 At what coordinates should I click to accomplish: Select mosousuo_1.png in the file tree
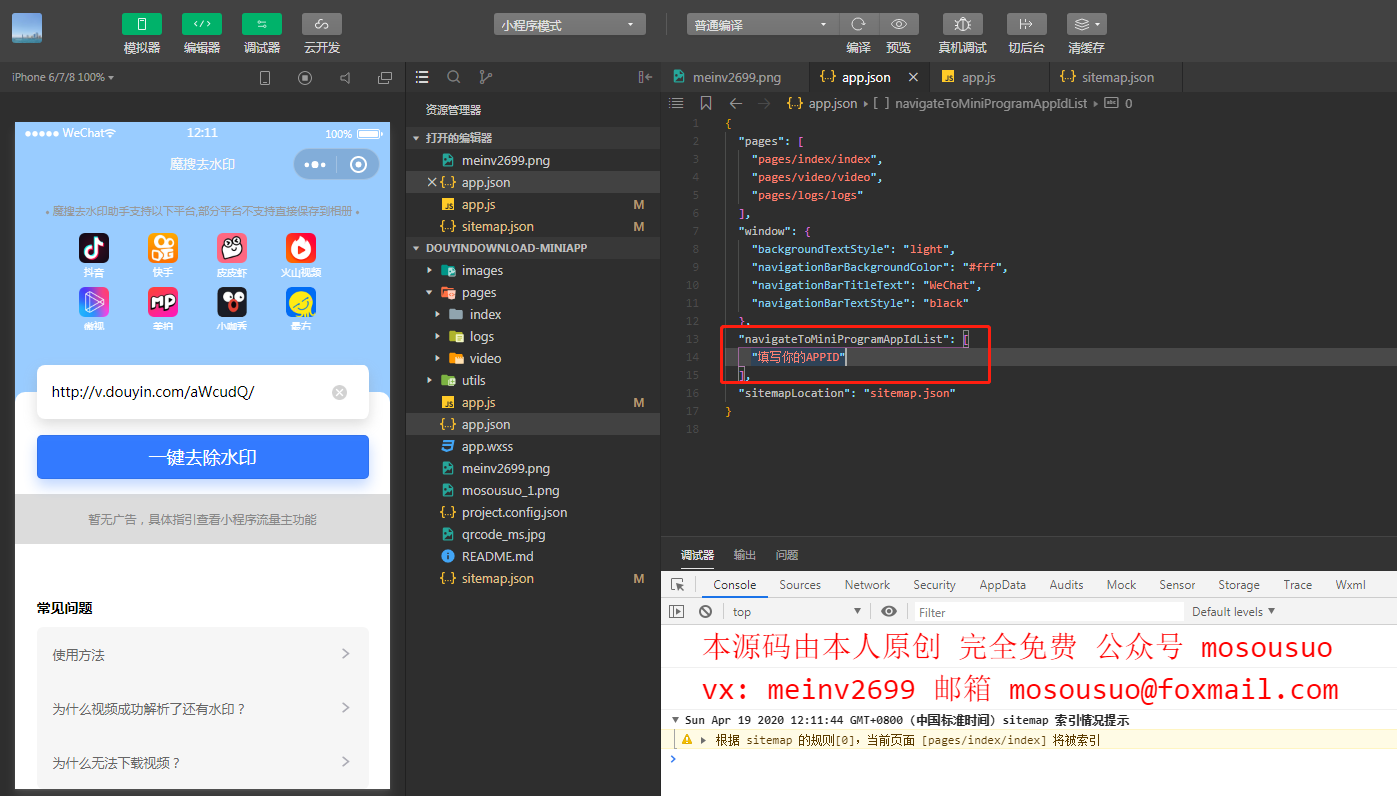point(533,490)
